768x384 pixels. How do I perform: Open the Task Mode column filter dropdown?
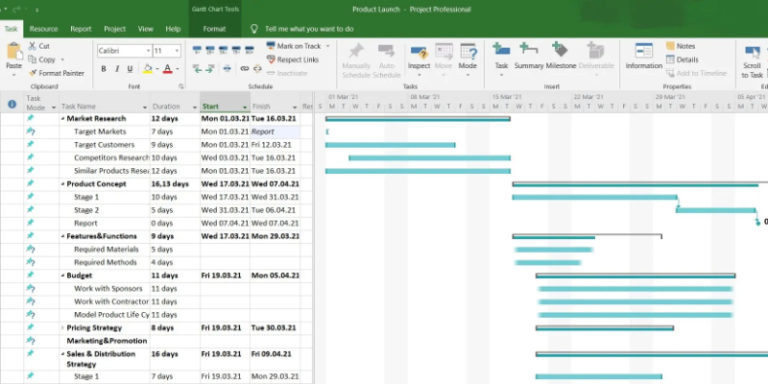[x=53, y=107]
